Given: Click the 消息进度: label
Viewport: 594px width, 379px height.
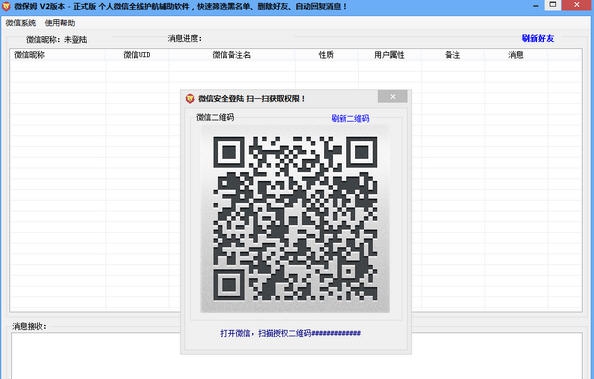Looking at the screenshot, I should click(x=185, y=38).
